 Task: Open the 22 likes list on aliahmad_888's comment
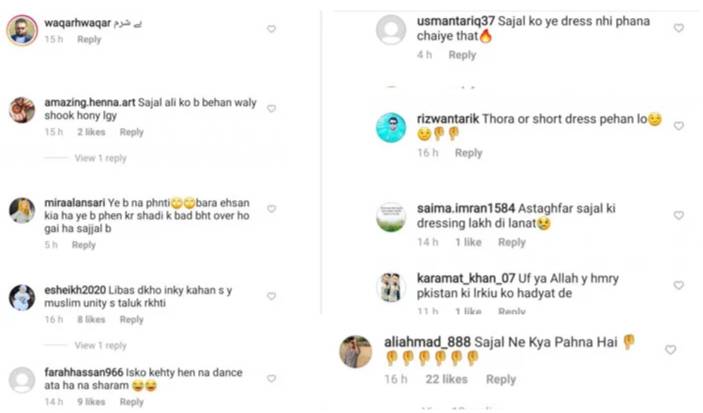pos(446,379)
